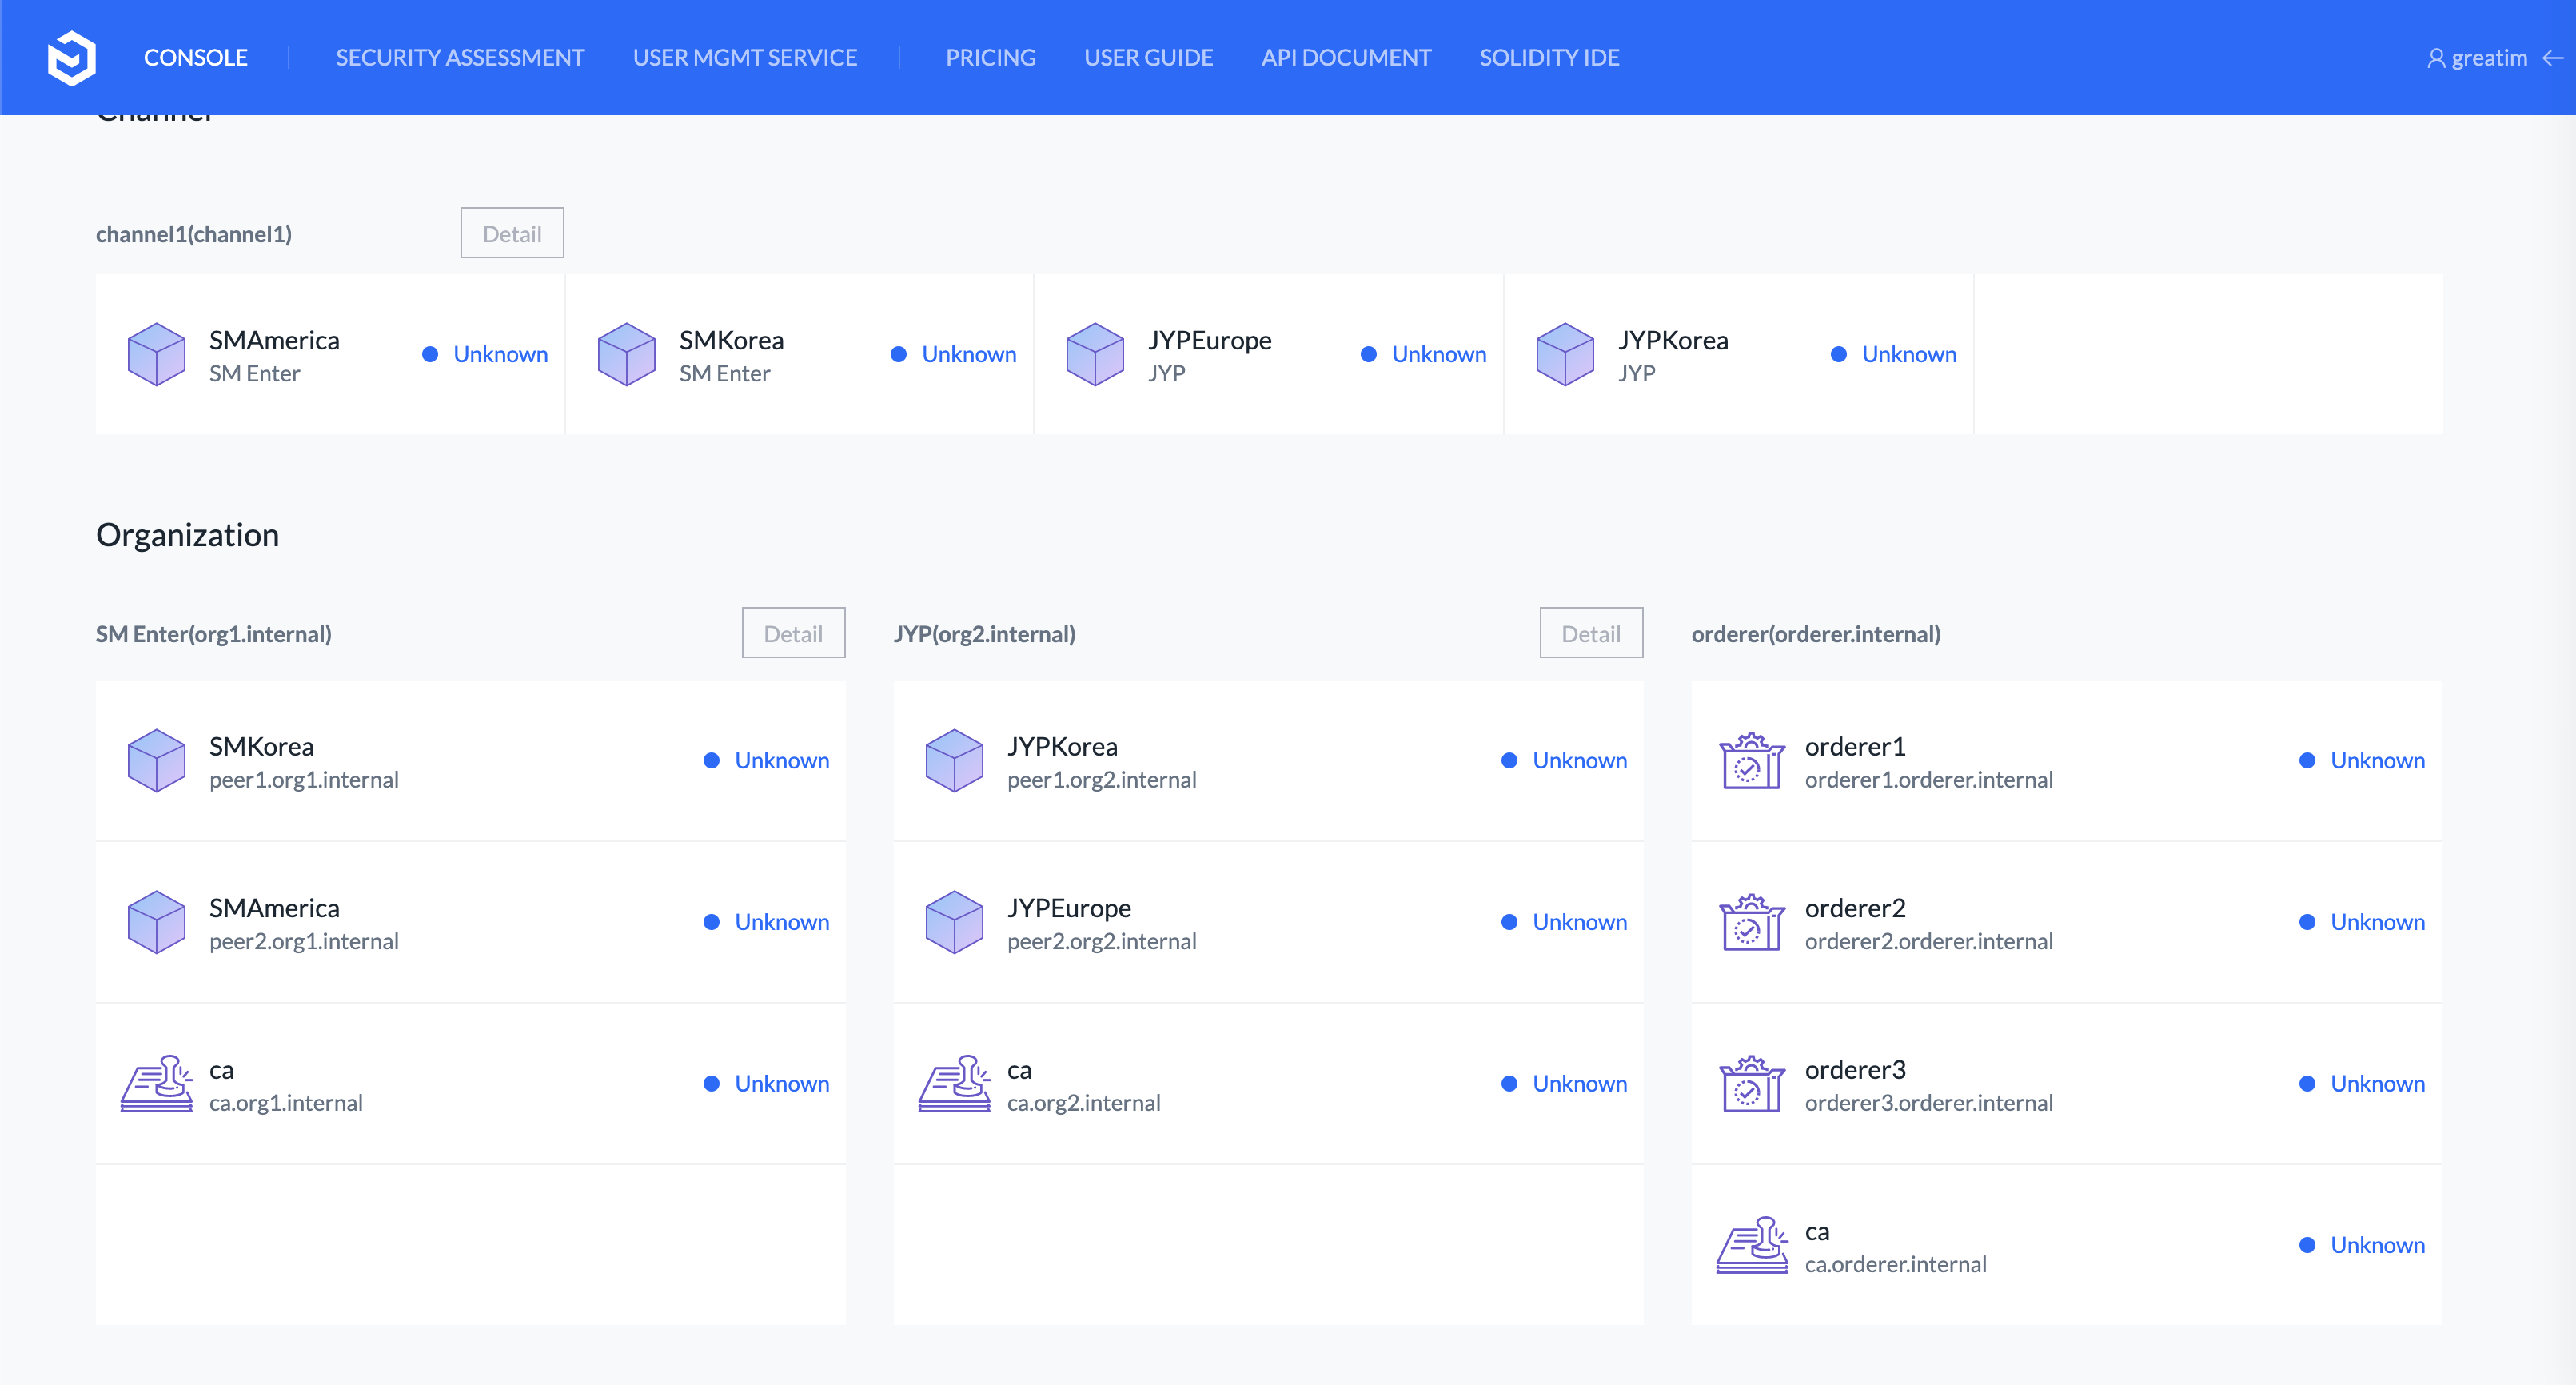Click ca.orderer.internal certificate stamp icon

(x=1751, y=1246)
